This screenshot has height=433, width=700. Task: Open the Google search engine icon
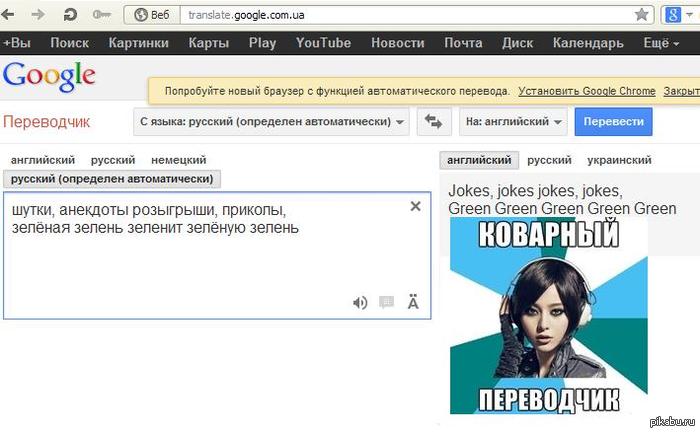point(673,15)
